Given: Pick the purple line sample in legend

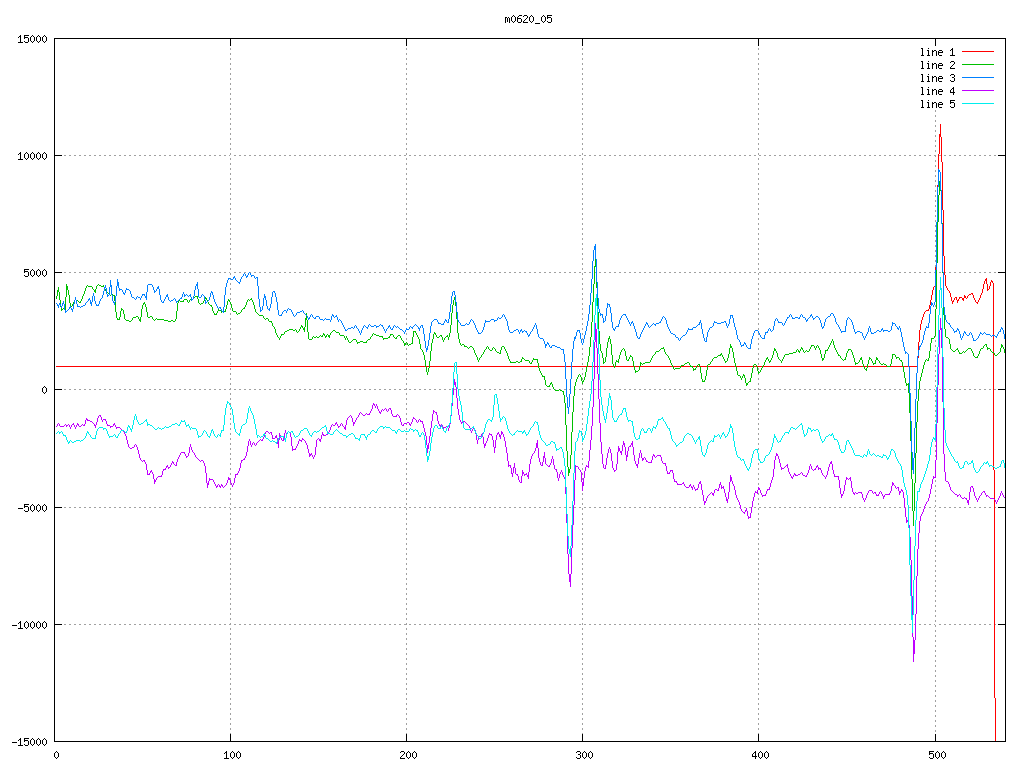Looking at the screenshot, I should (x=978, y=91).
